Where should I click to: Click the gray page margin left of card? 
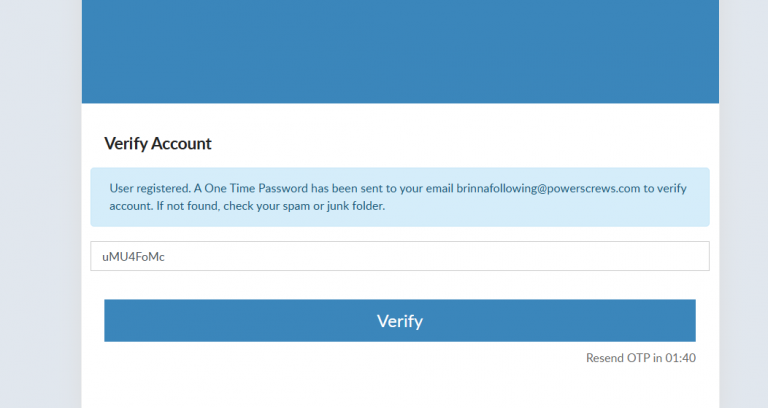coord(41,204)
